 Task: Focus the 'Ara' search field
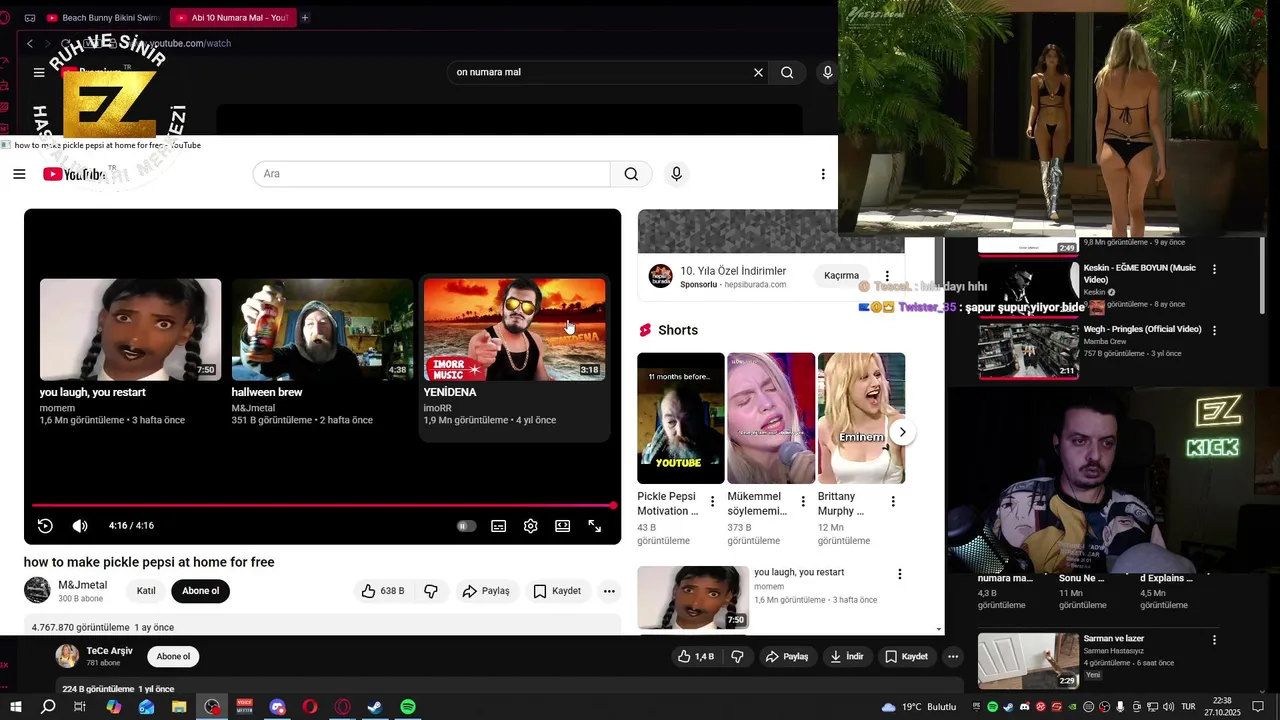click(x=431, y=174)
